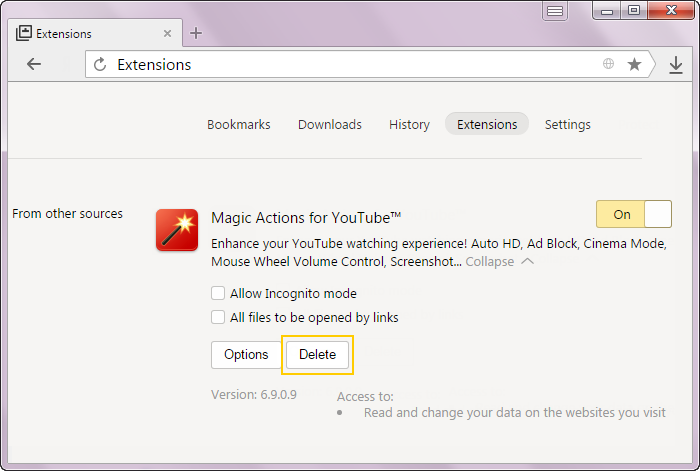
Task: Open the browser menu hamburger icon
Action: (555, 11)
